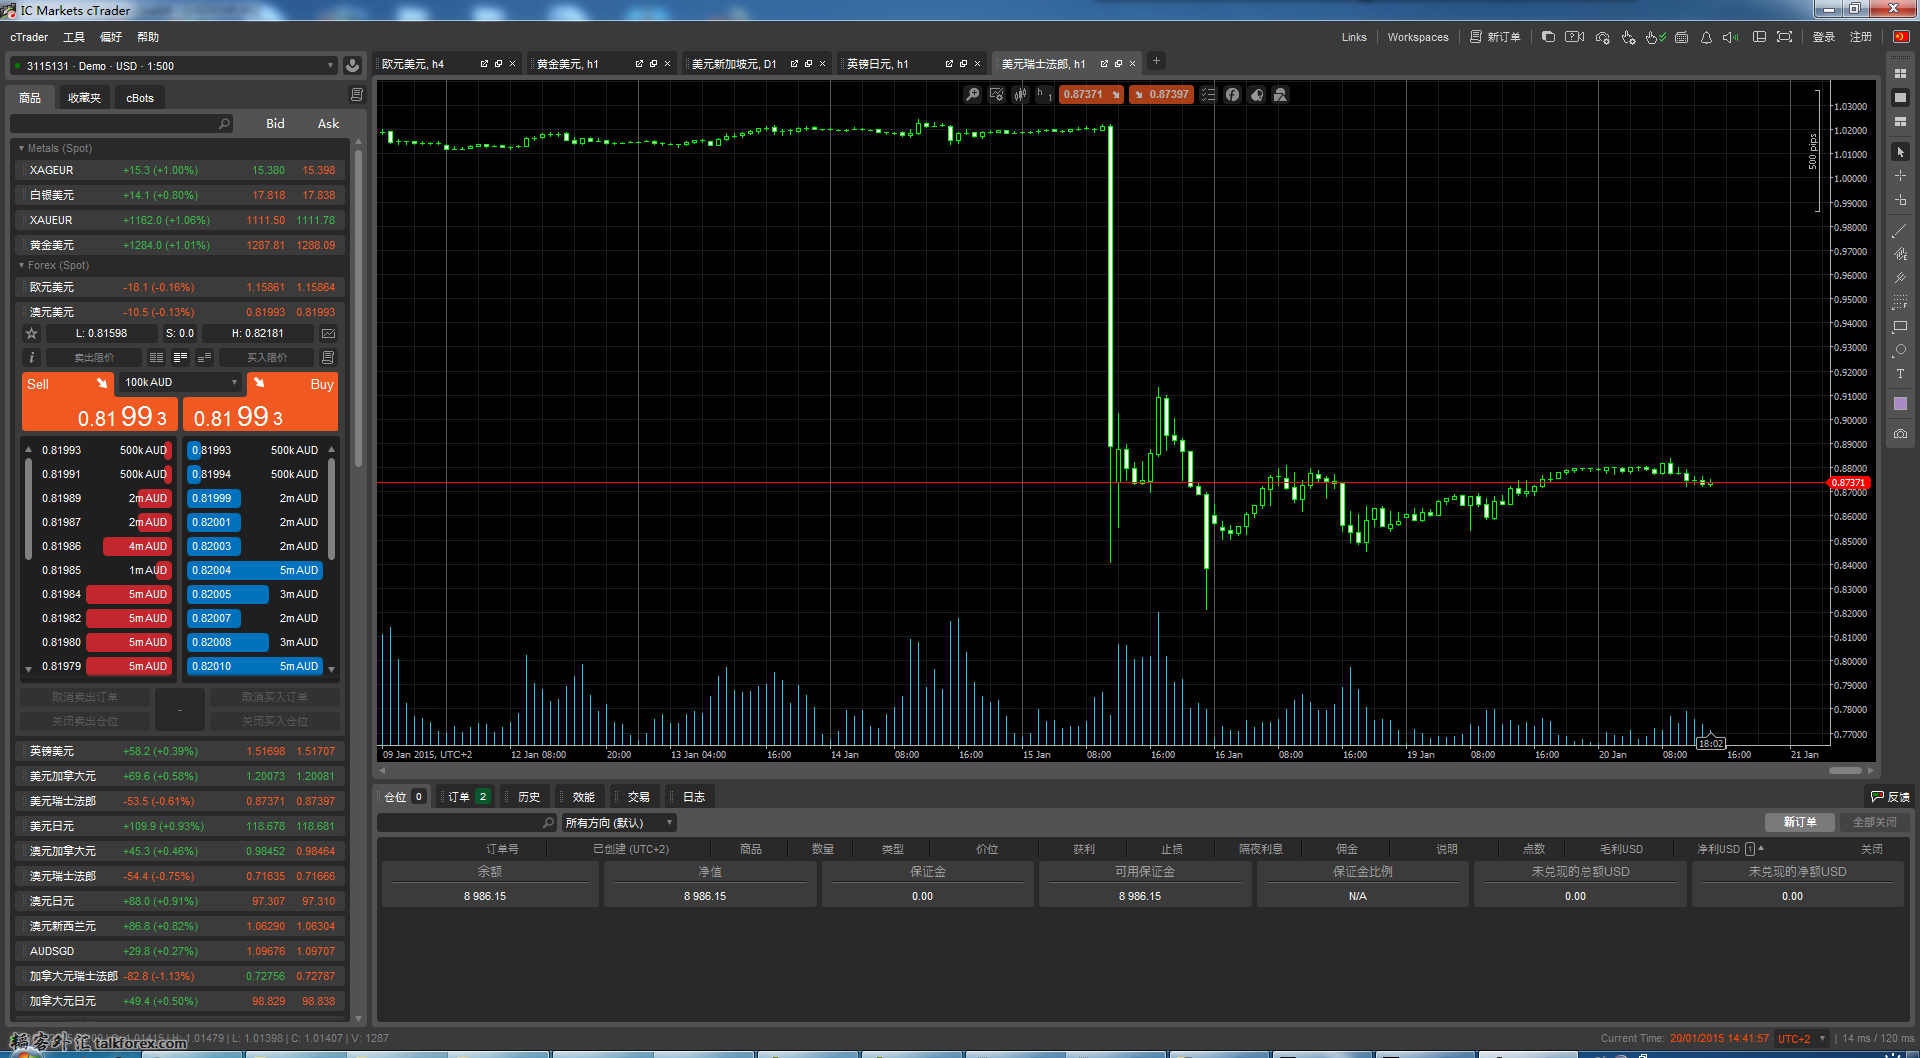Open the 所有方向 (默认) filter dropdown
The height and width of the screenshot is (1058, 1920).
618,823
